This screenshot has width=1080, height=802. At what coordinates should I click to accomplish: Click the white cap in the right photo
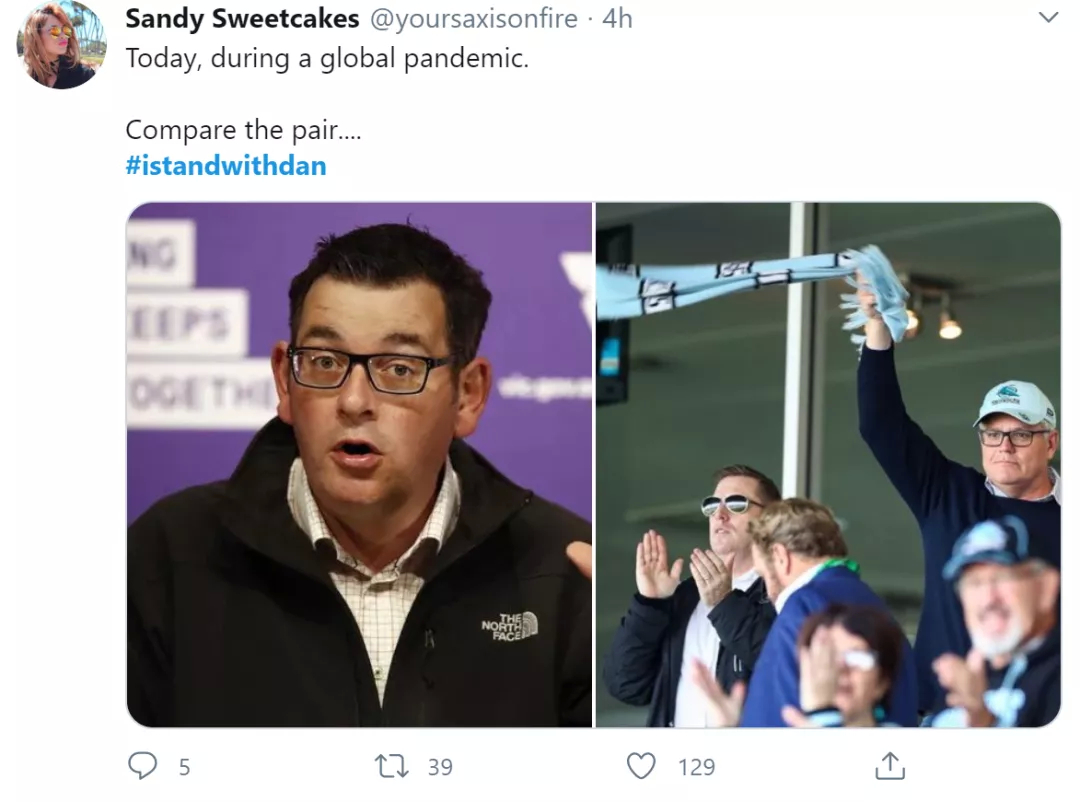[x=1016, y=404]
